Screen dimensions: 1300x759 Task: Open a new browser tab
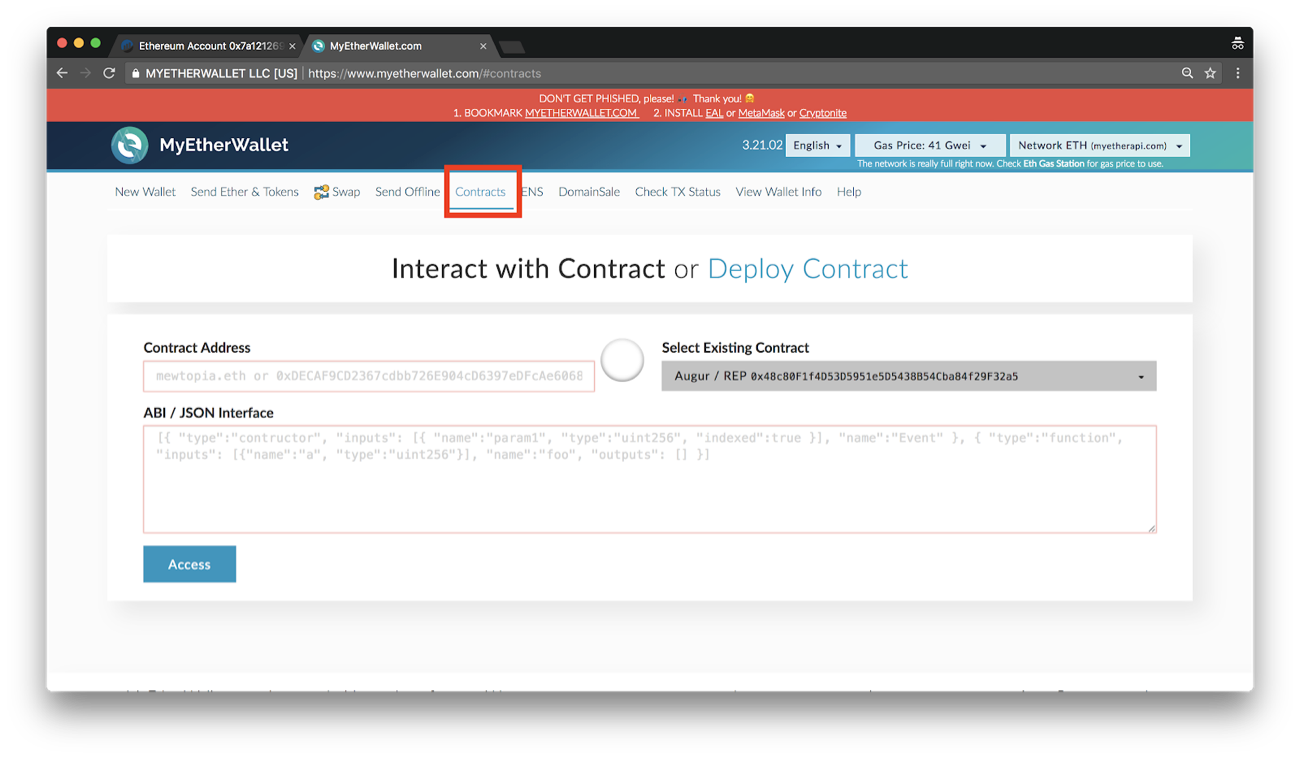pyautogui.click(x=511, y=47)
